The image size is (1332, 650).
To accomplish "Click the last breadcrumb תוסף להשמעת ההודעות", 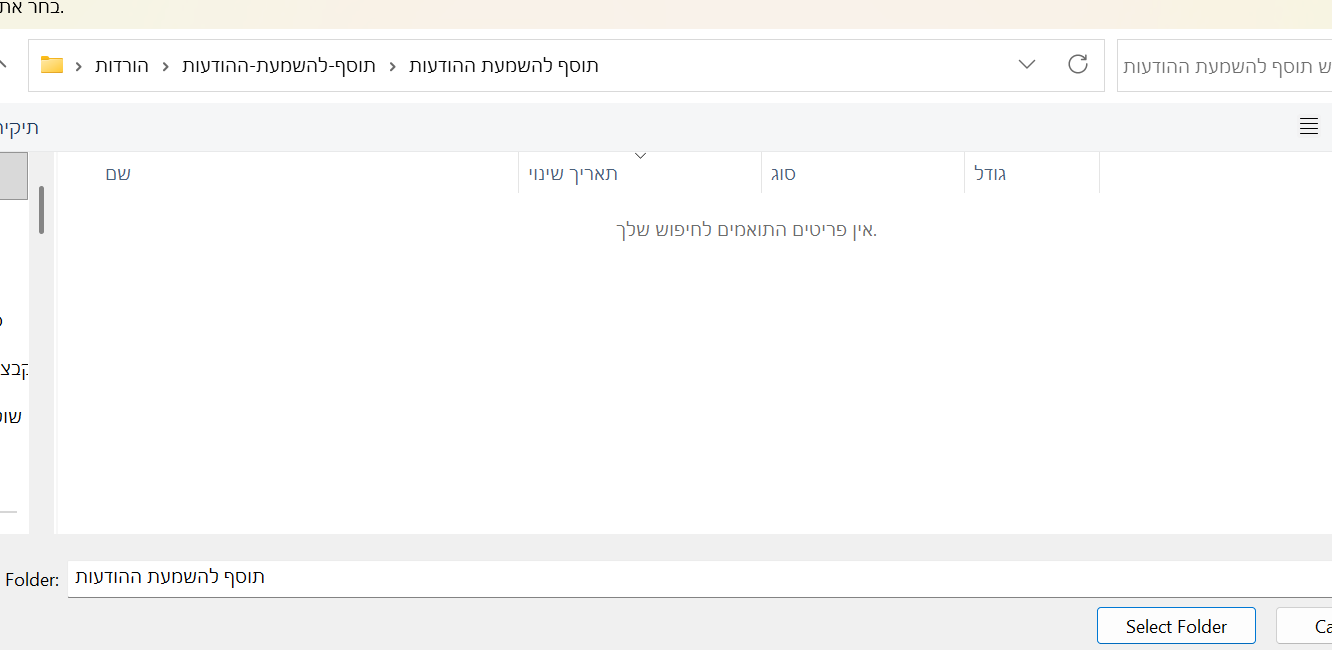I will [x=504, y=66].
